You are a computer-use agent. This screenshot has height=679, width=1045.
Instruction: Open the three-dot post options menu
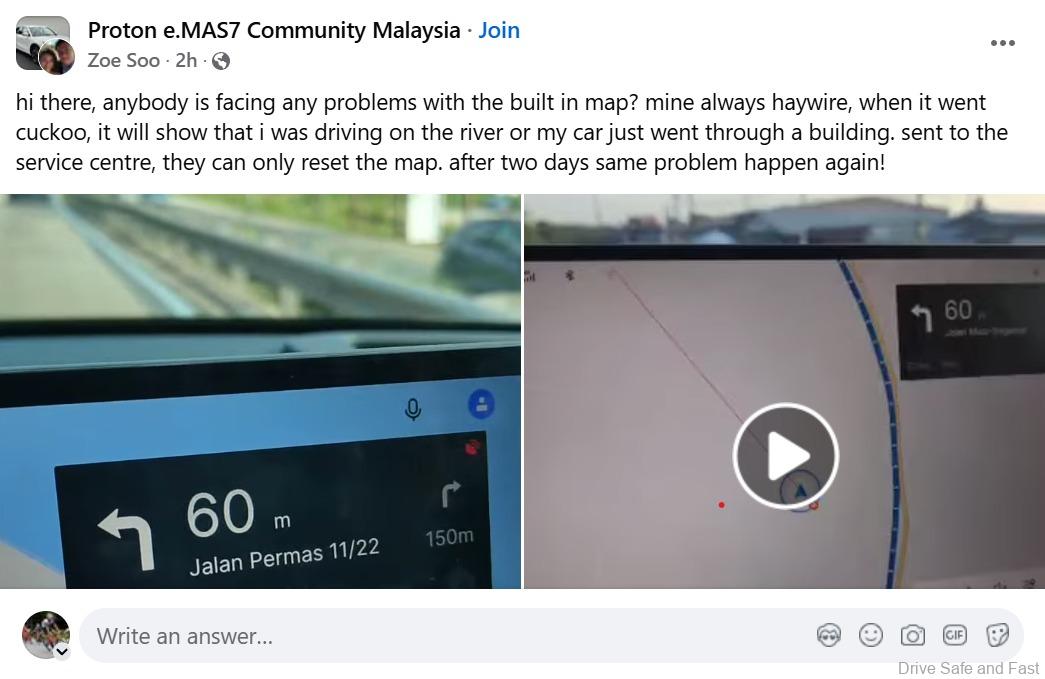(1002, 43)
